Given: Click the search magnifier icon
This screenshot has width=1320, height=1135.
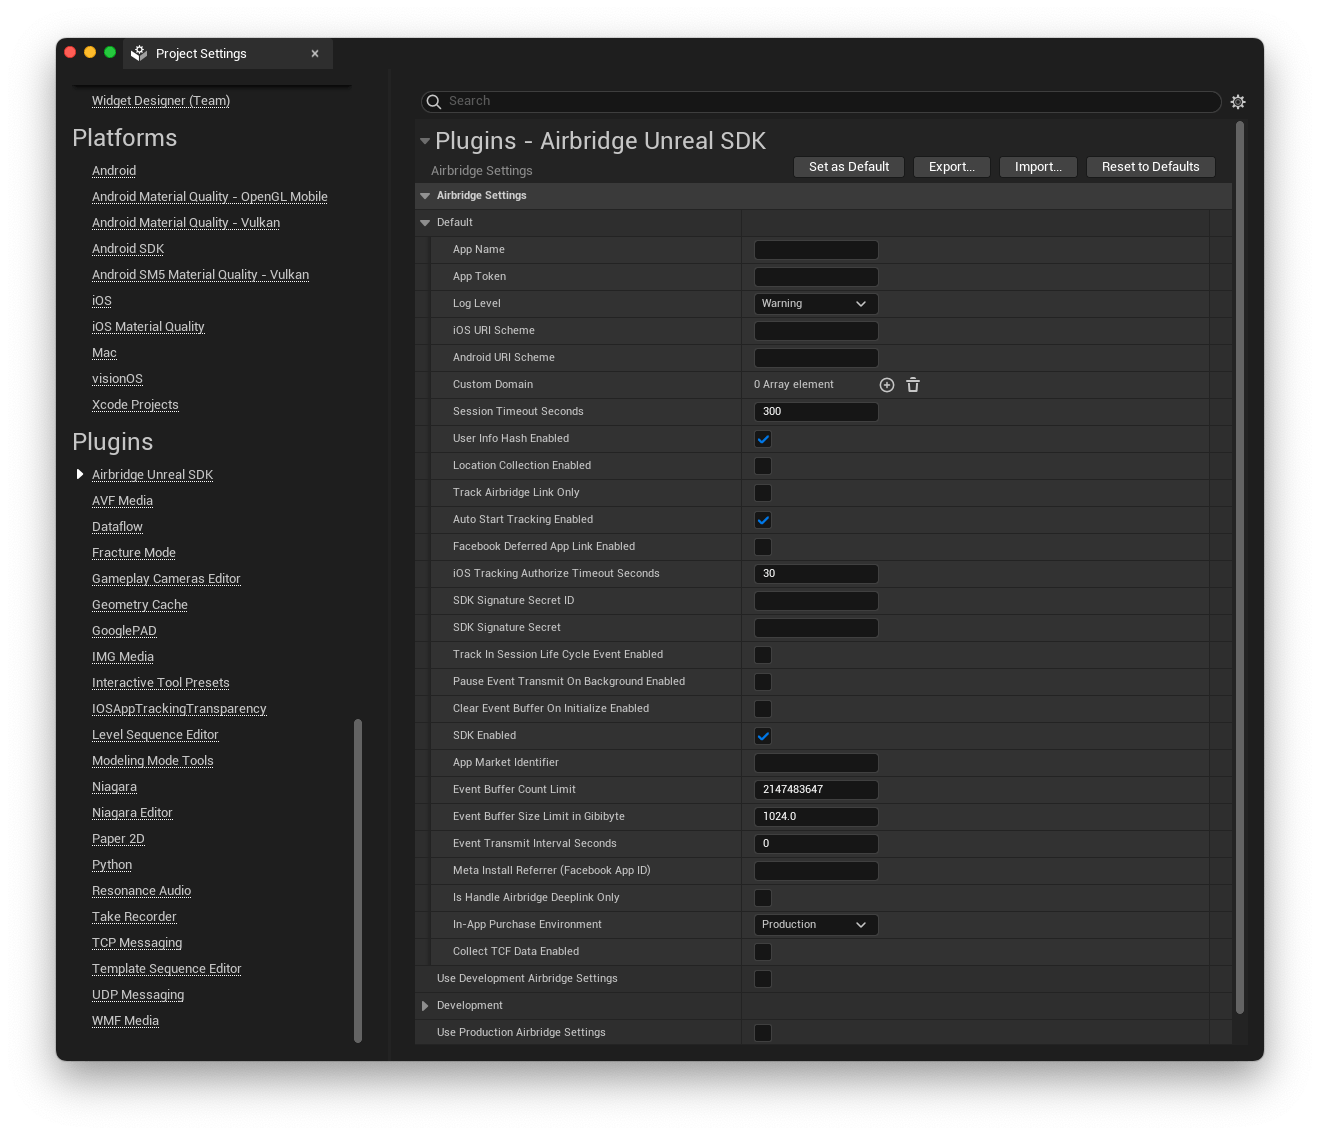Looking at the screenshot, I should (434, 102).
